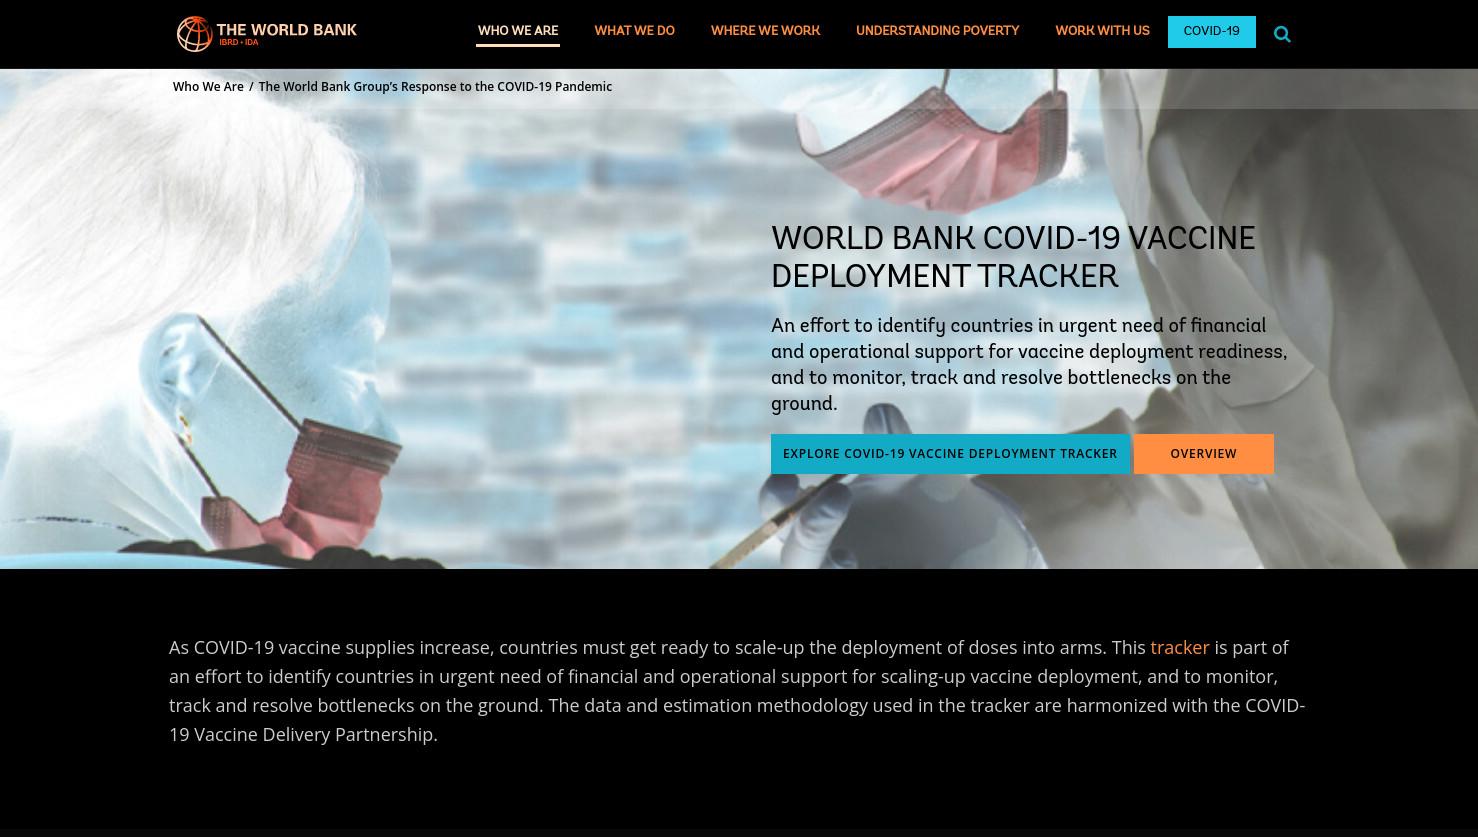The width and height of the screenshot is (1478, 837).
Task: Open the Who We Are menu
Action: pyautogui.click(x=518, y=32)
